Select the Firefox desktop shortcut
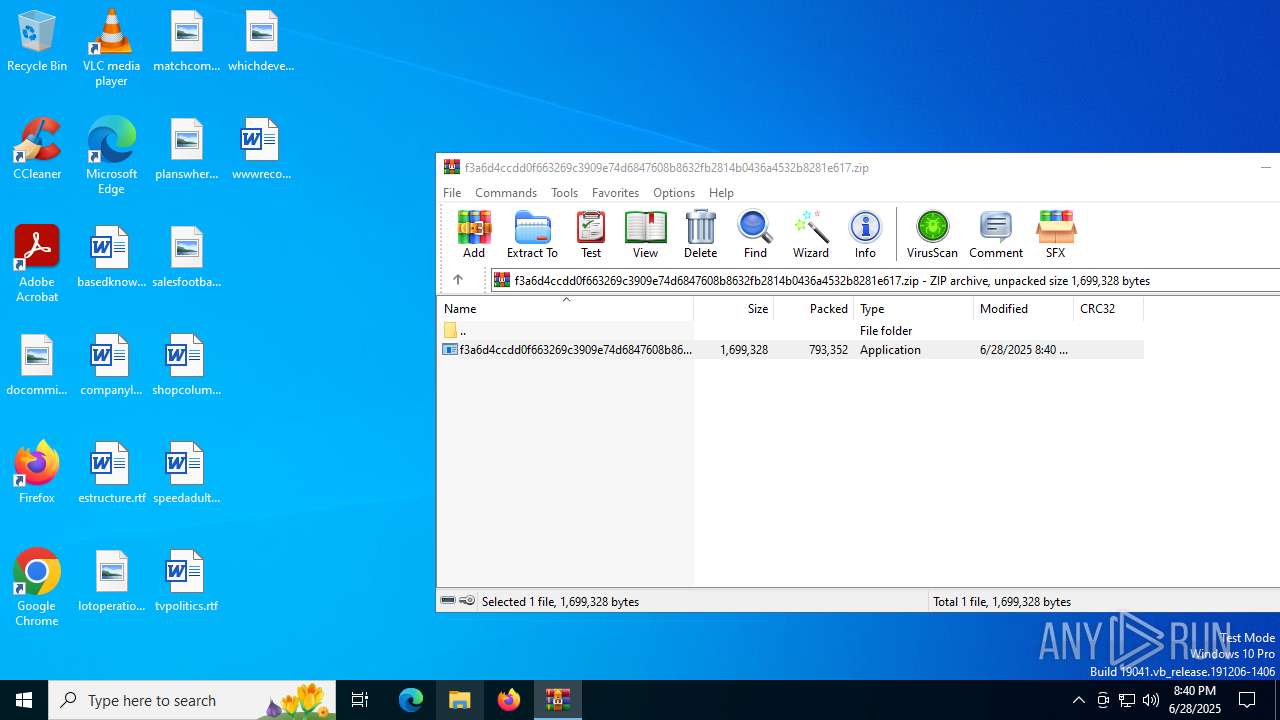The image size is (1280, 720). point(37,473)
